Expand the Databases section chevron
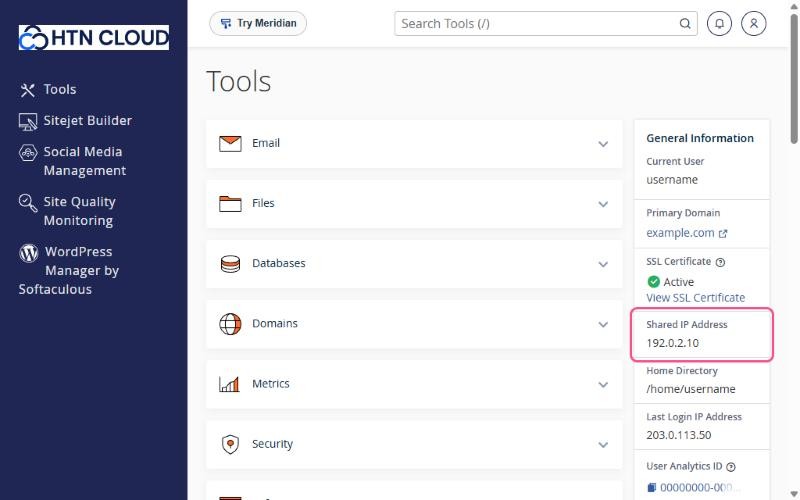 (x=603, y=264)
